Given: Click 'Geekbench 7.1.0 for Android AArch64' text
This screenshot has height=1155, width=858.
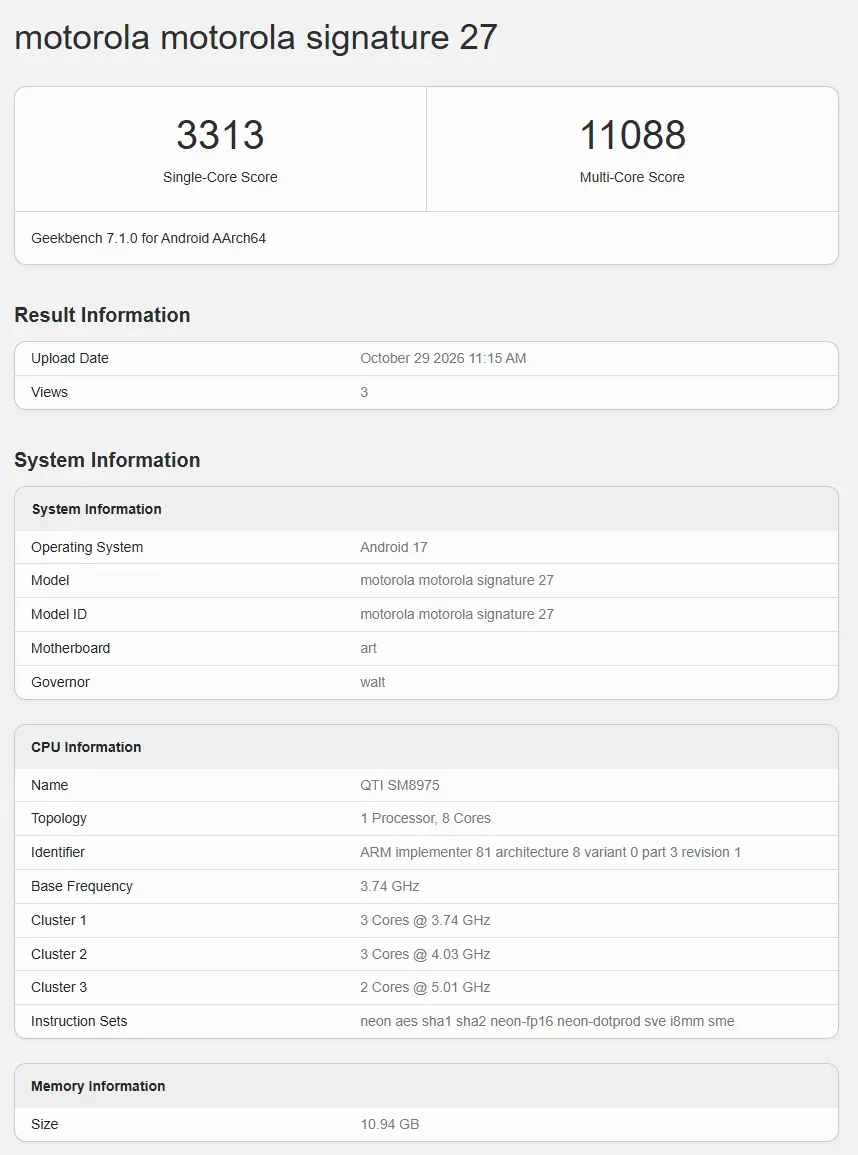Looking at the screenshot, I should (148, 238).
